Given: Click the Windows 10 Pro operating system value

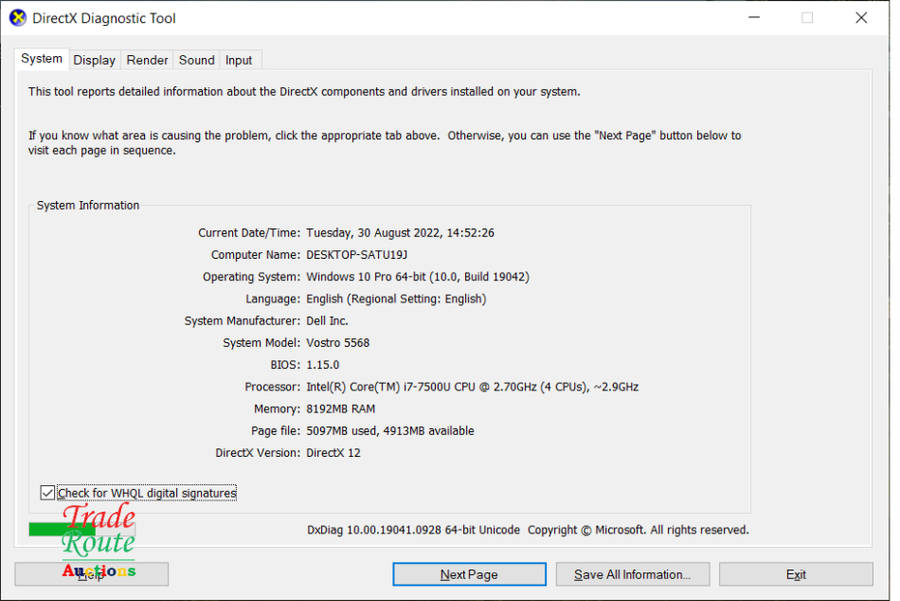Looking at the screenshot, I should point(417,277).
